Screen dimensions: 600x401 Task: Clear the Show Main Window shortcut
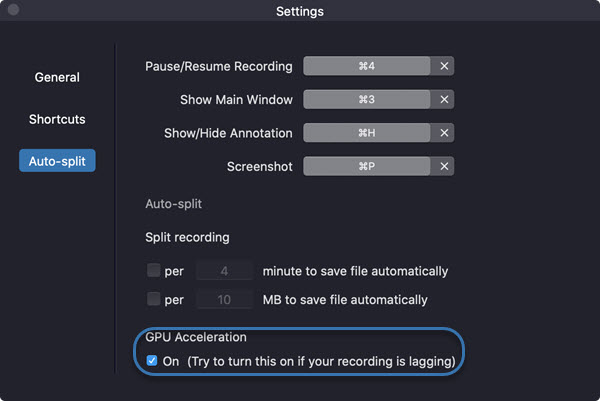[444, 99]
